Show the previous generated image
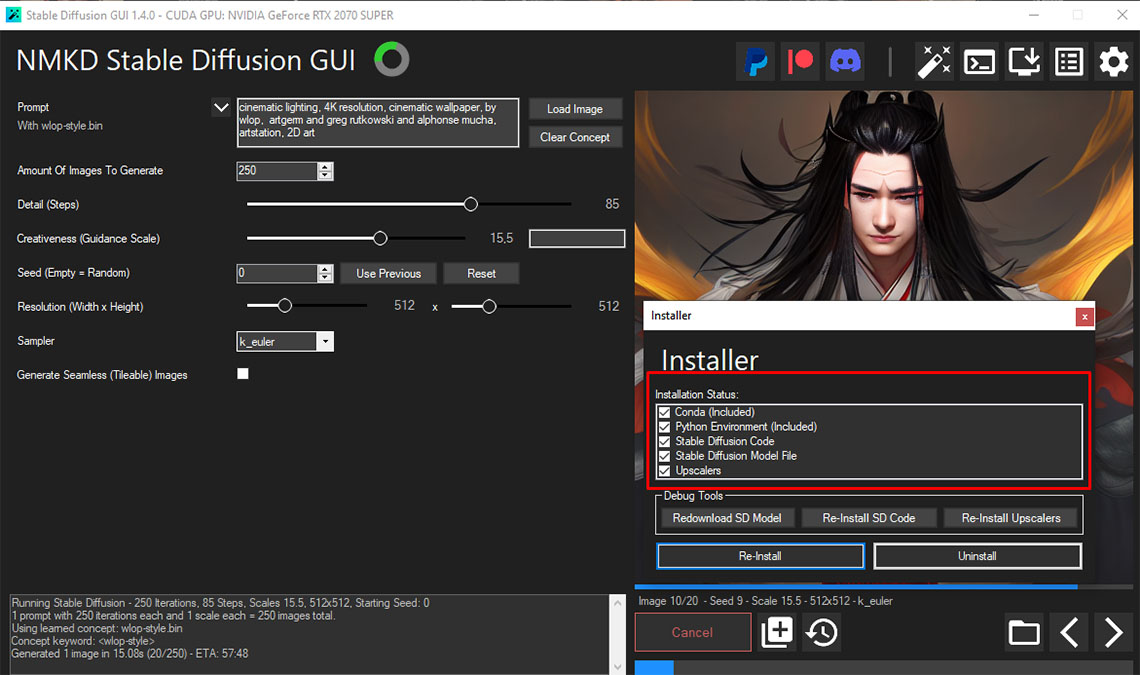This screenshot has width=1140, height=675. pyautogui.click(x=1069, y=632)
